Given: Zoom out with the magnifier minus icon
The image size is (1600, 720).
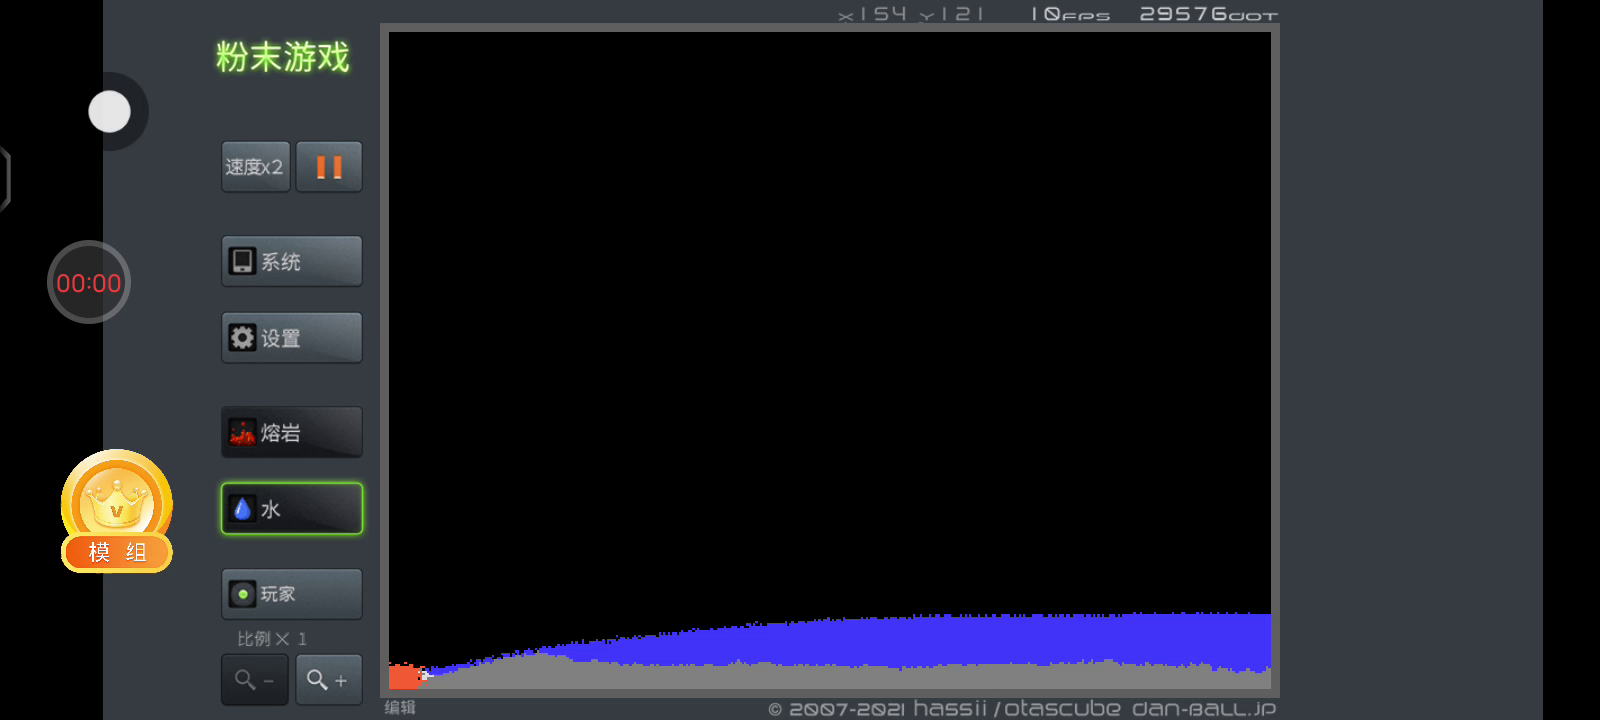Looking at the screenshot, I should (255, 680).
